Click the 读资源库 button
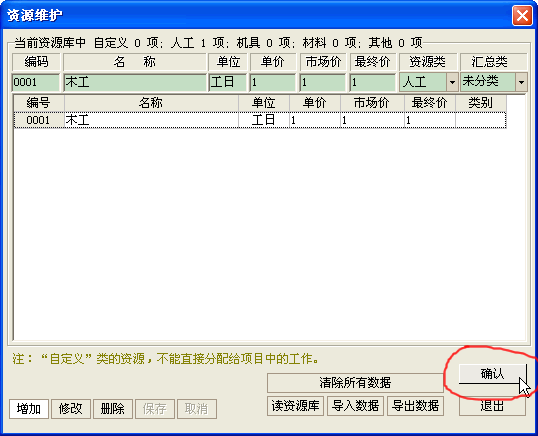The width and height of the screenshot is (538, 436). (295, 406)
